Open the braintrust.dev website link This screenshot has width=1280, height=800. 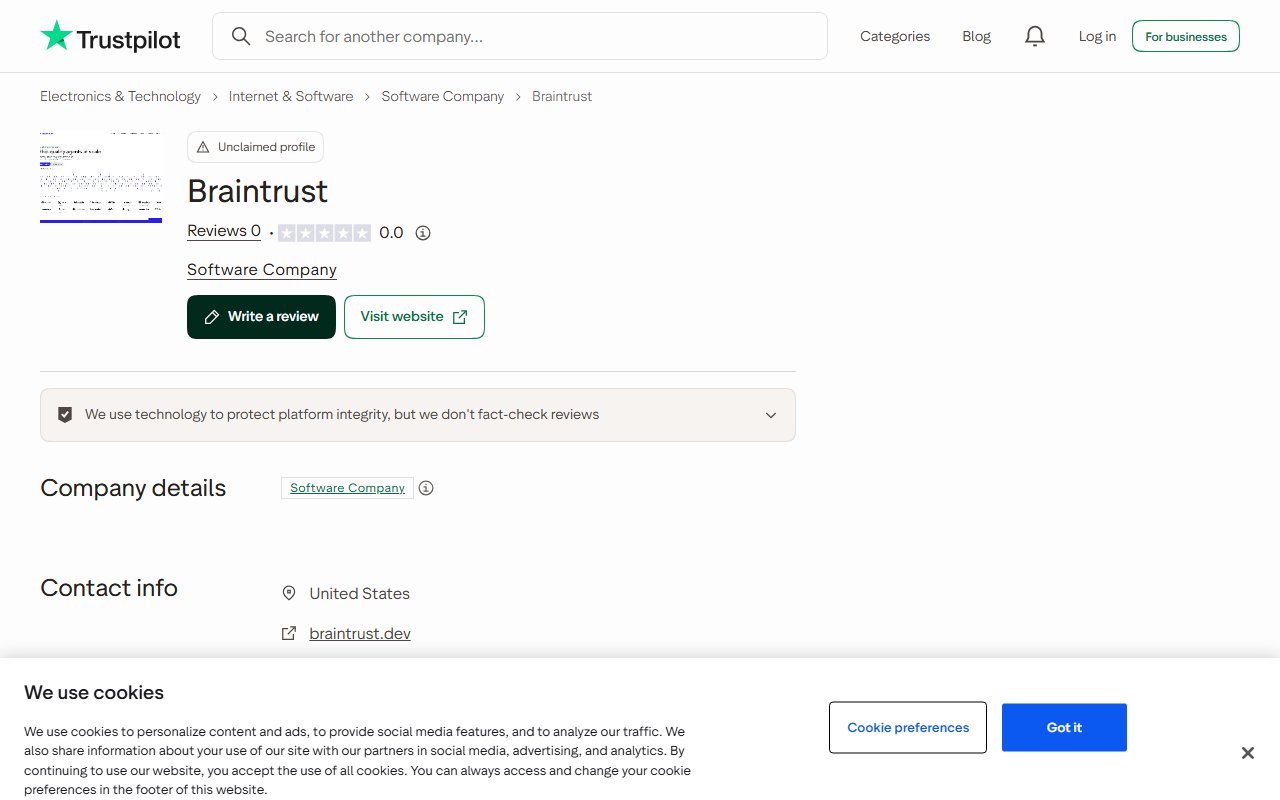[360, 634]
